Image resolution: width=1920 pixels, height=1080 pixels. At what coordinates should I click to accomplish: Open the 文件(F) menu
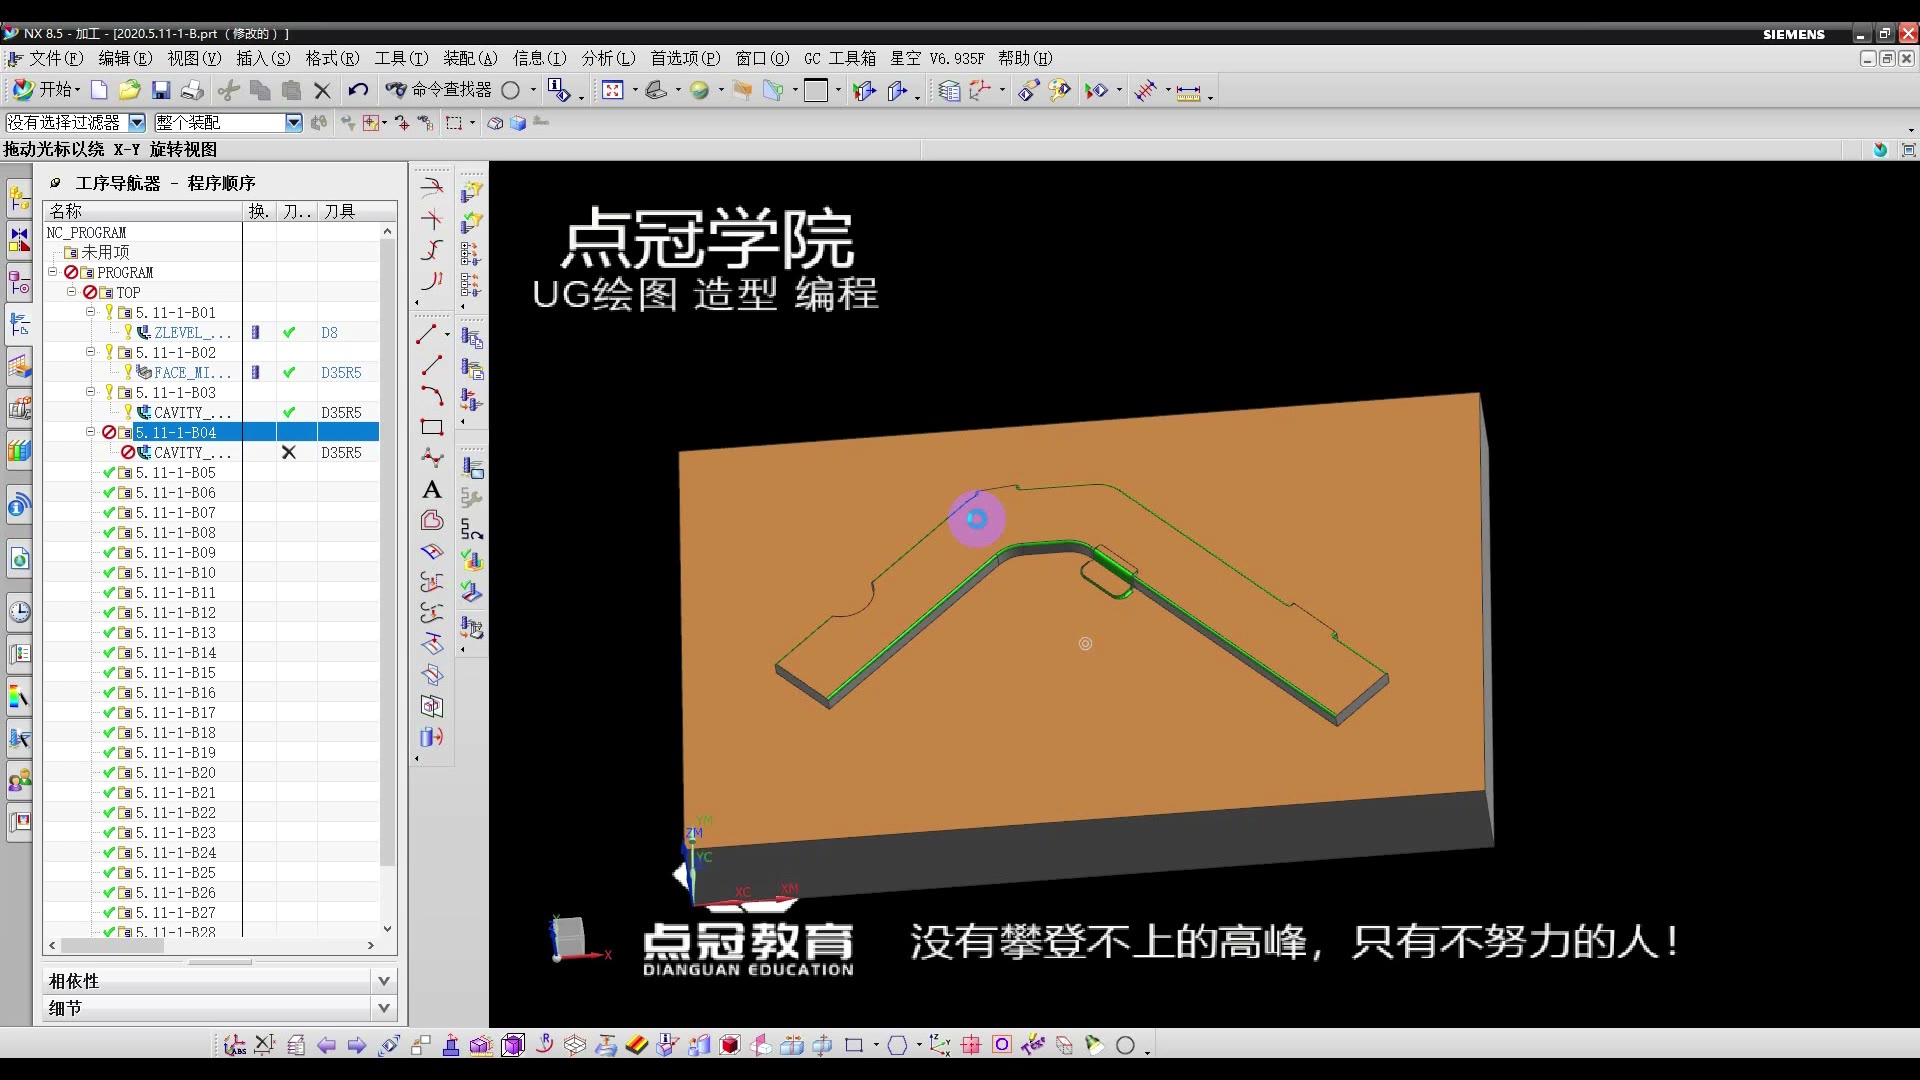click(x=56, y=59)
